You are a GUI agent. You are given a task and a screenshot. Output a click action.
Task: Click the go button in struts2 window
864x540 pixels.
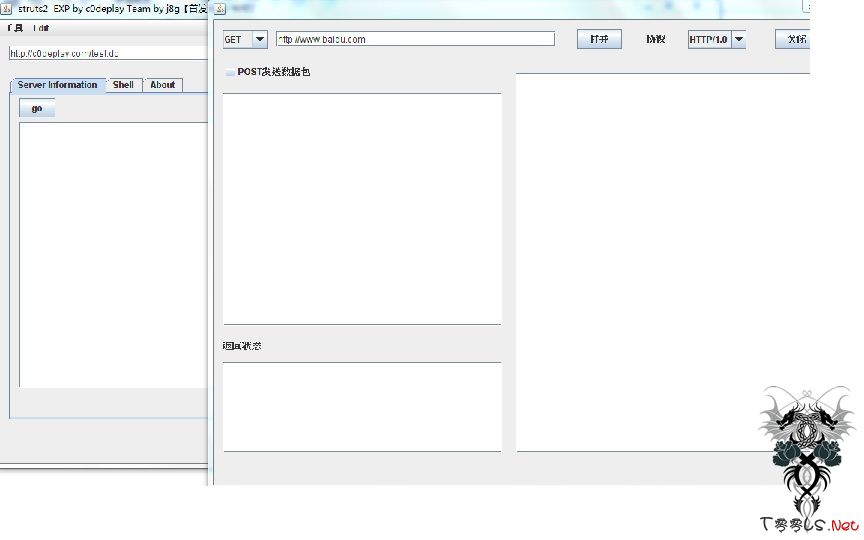pyautogui.click(x=37, y=108)
